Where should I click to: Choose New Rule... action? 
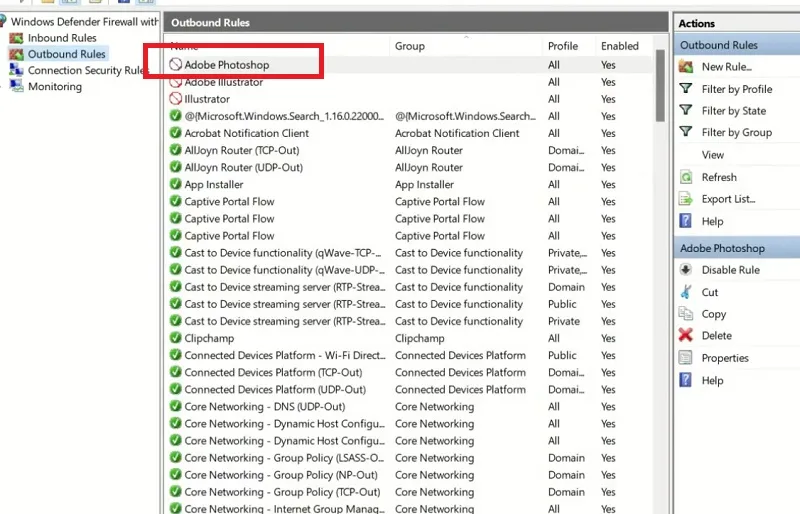pyautogui.click(x=727, y=67)
